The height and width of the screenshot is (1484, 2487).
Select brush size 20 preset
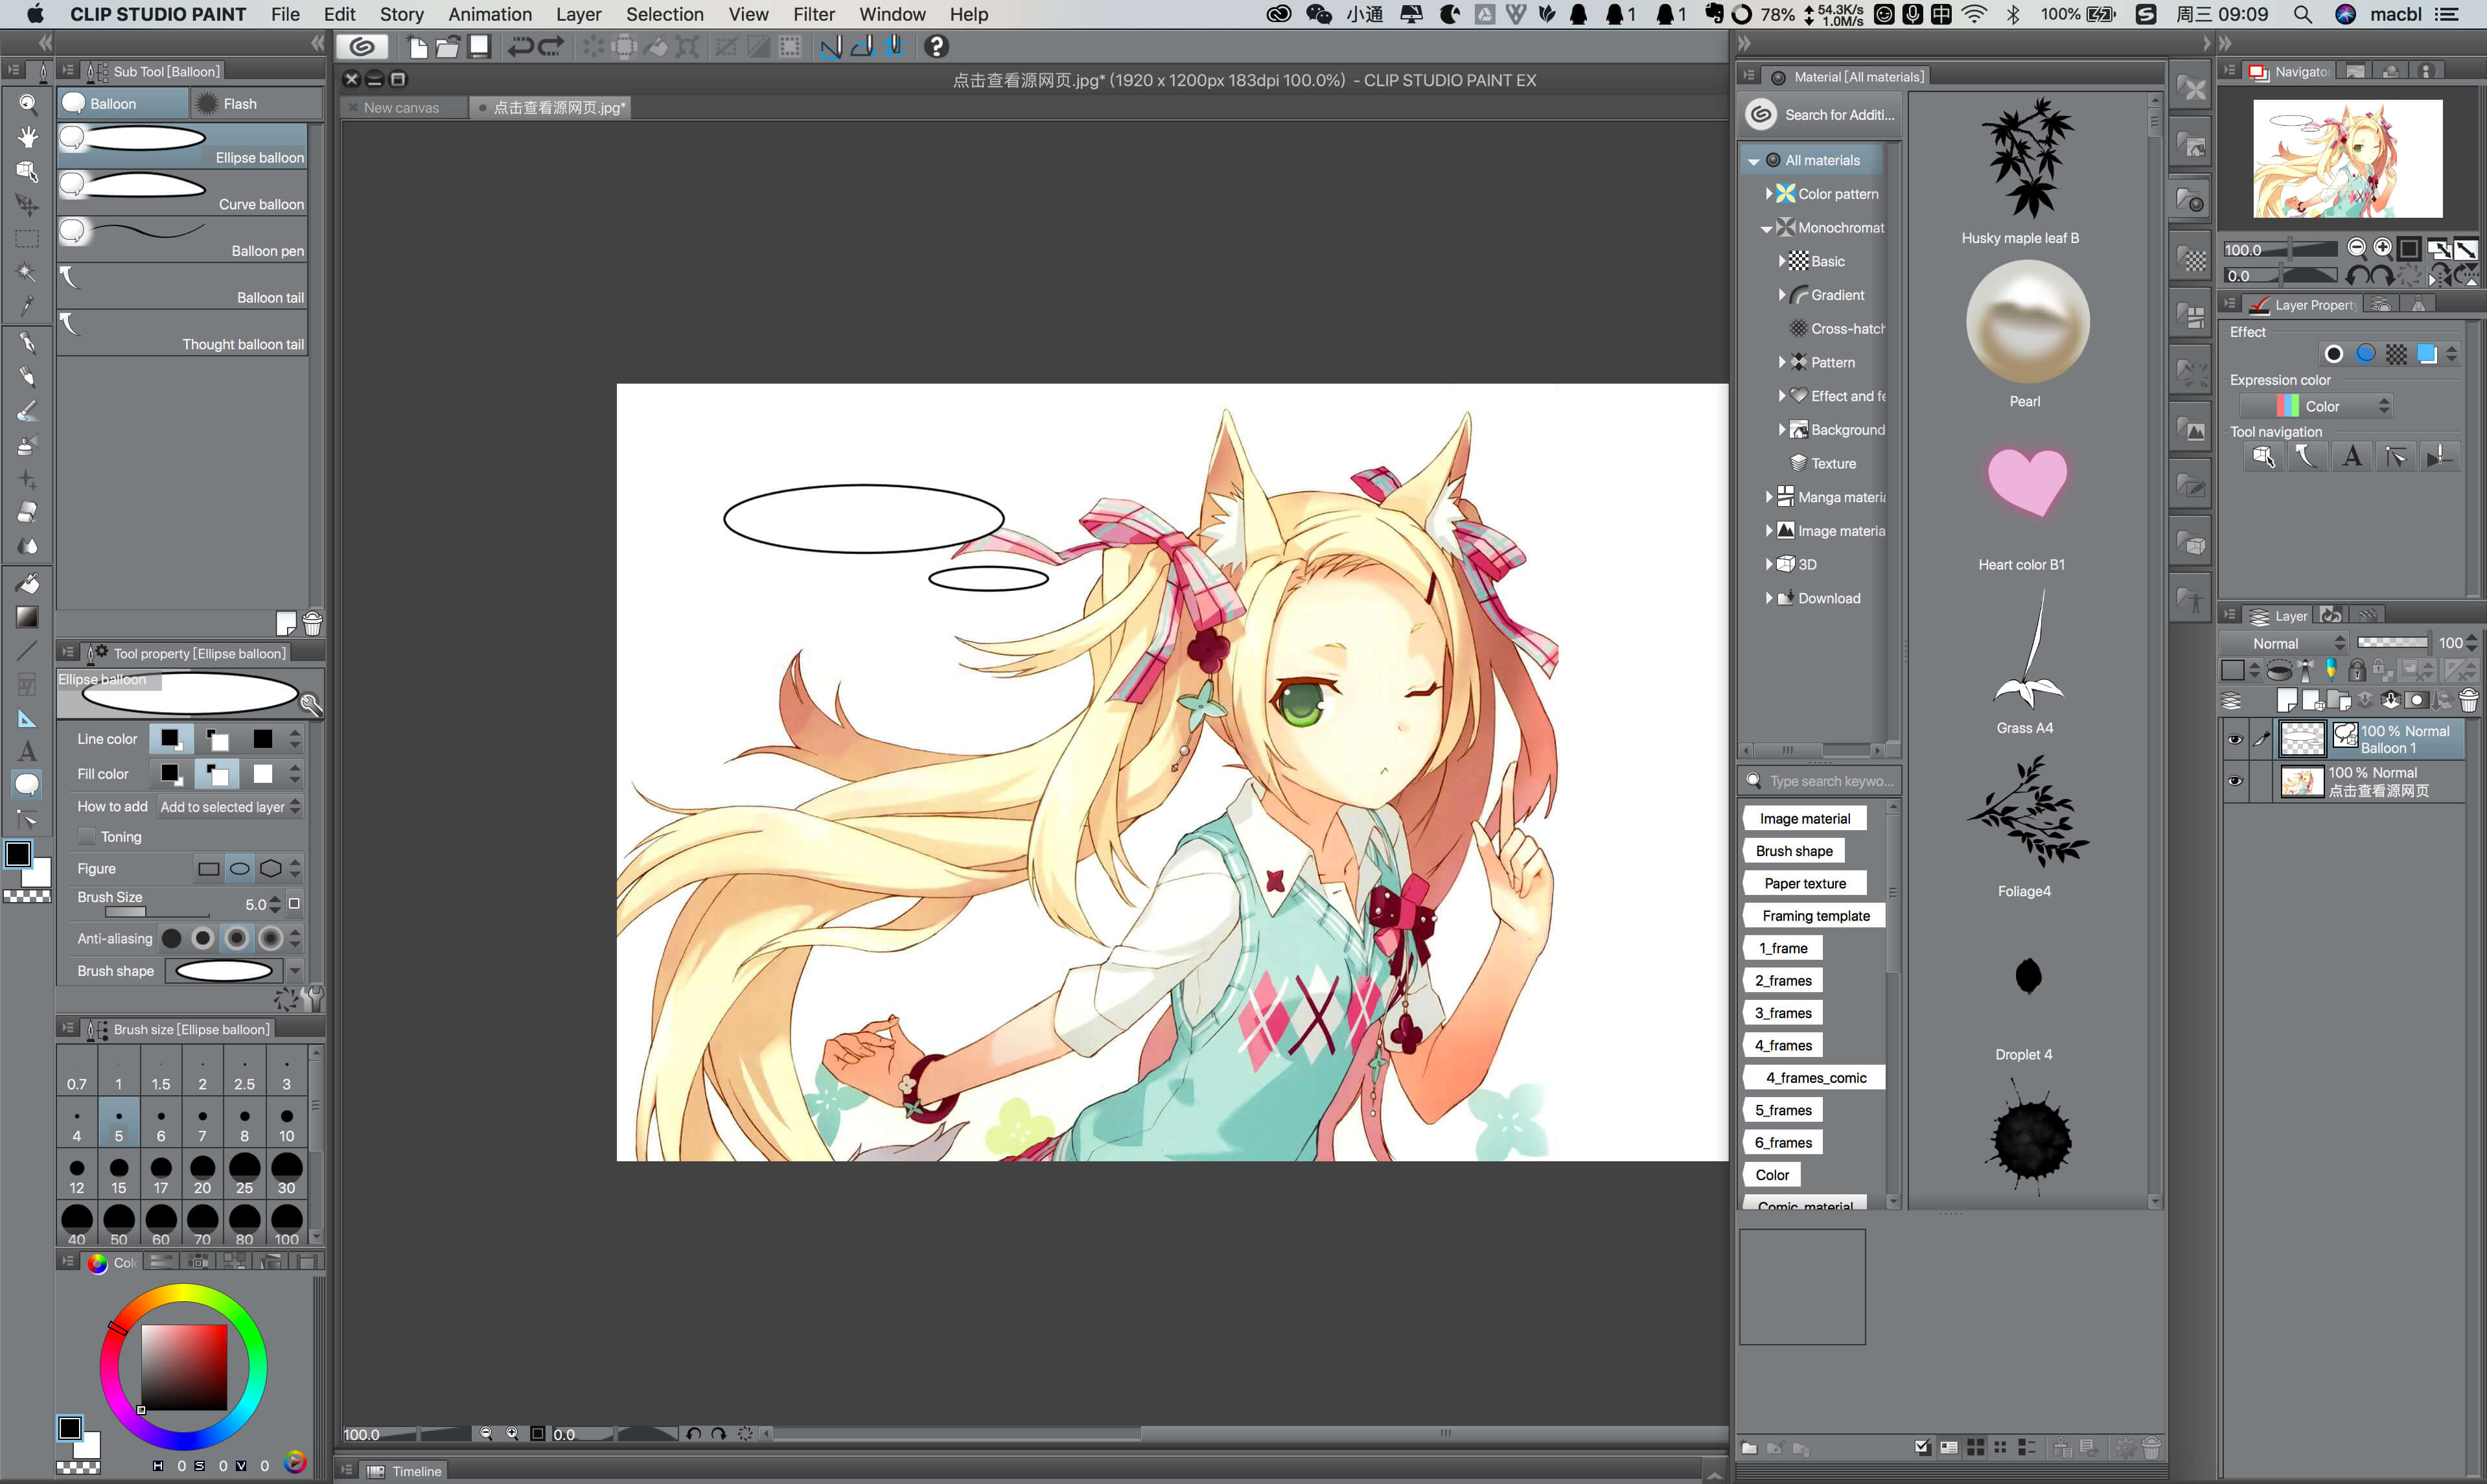point(202,1174)
